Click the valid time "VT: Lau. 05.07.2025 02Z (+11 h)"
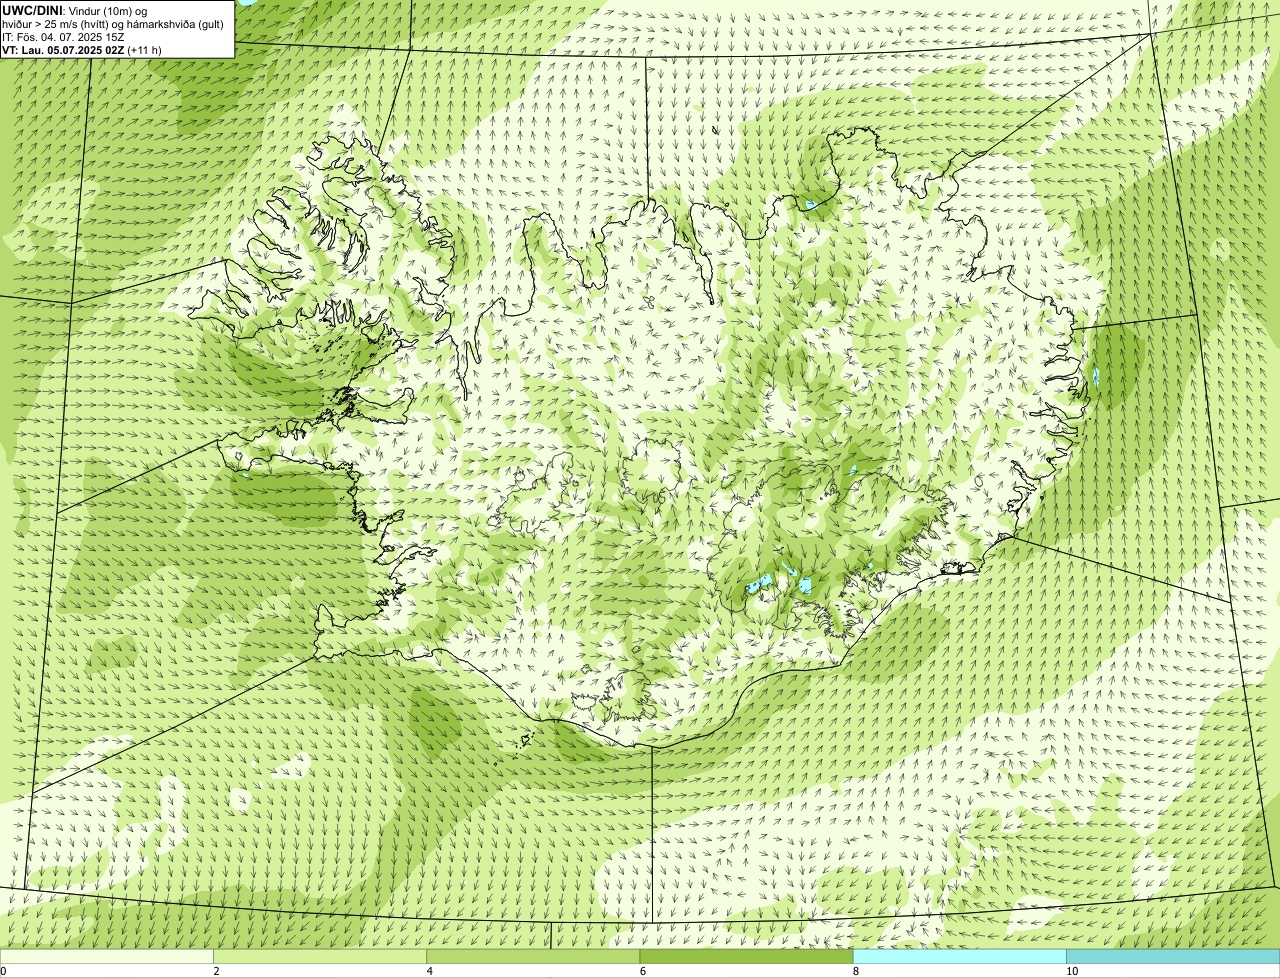The image size is (1280, 978). tap(82, 50)
